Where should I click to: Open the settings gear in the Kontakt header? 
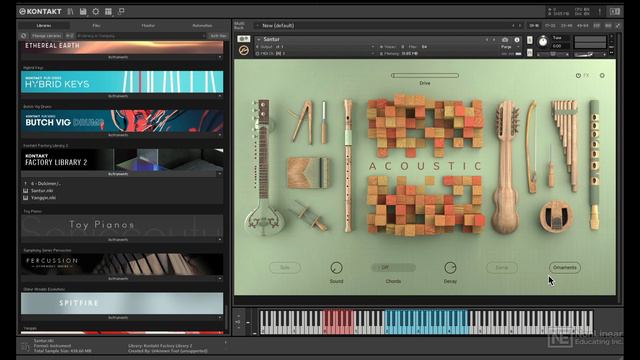point(96,11)
